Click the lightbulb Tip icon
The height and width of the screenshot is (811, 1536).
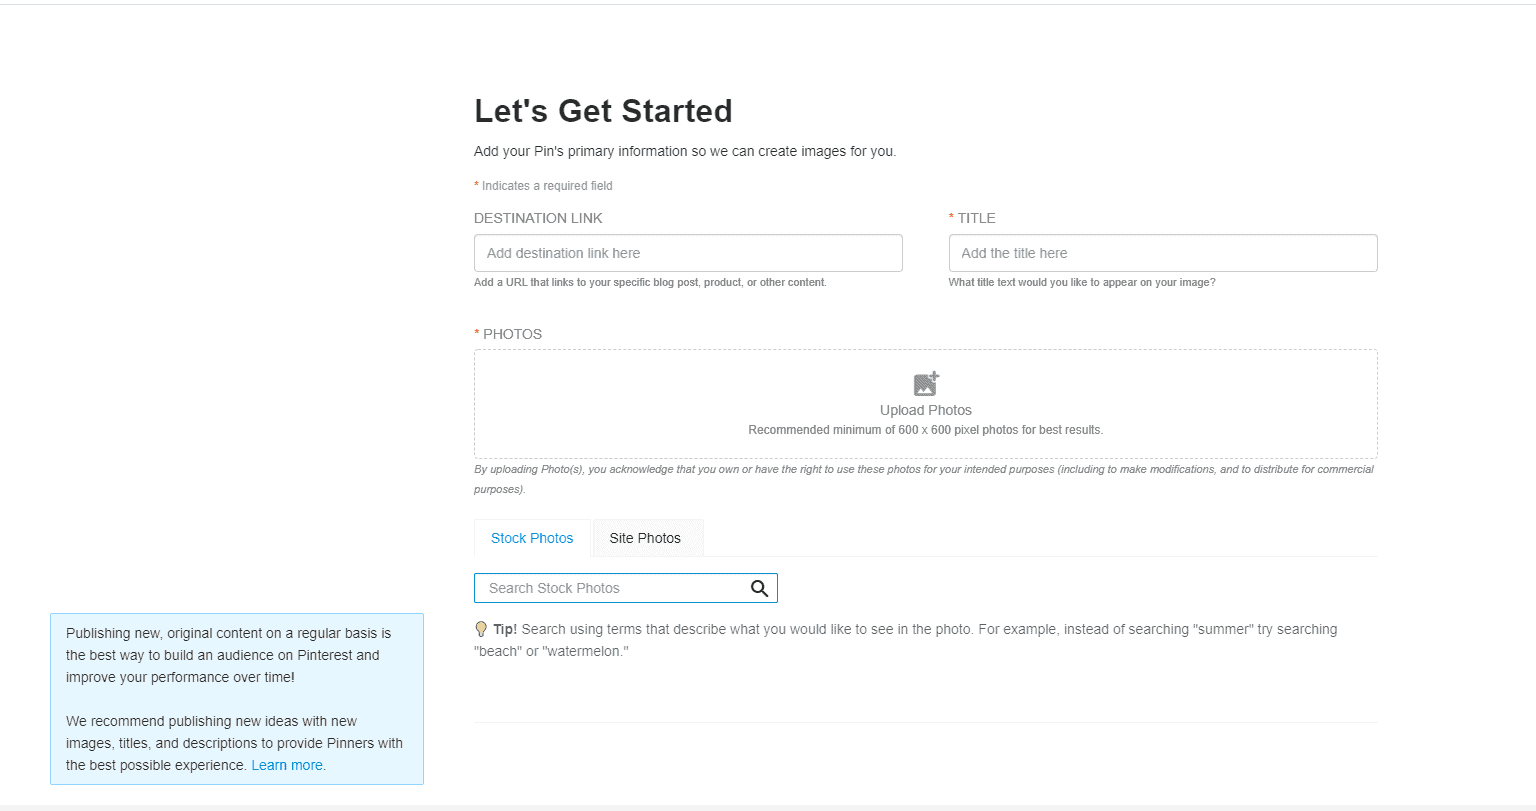tap(481, 629)
